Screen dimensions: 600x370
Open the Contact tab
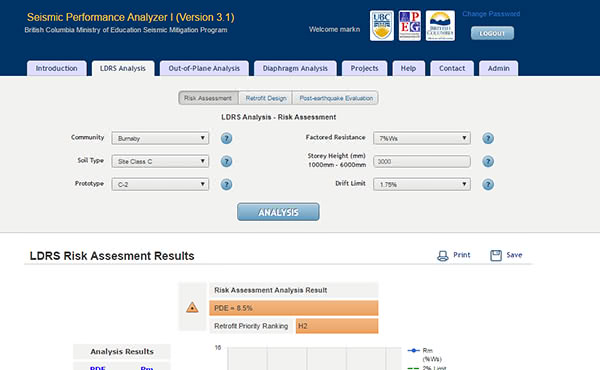(452, 68)
